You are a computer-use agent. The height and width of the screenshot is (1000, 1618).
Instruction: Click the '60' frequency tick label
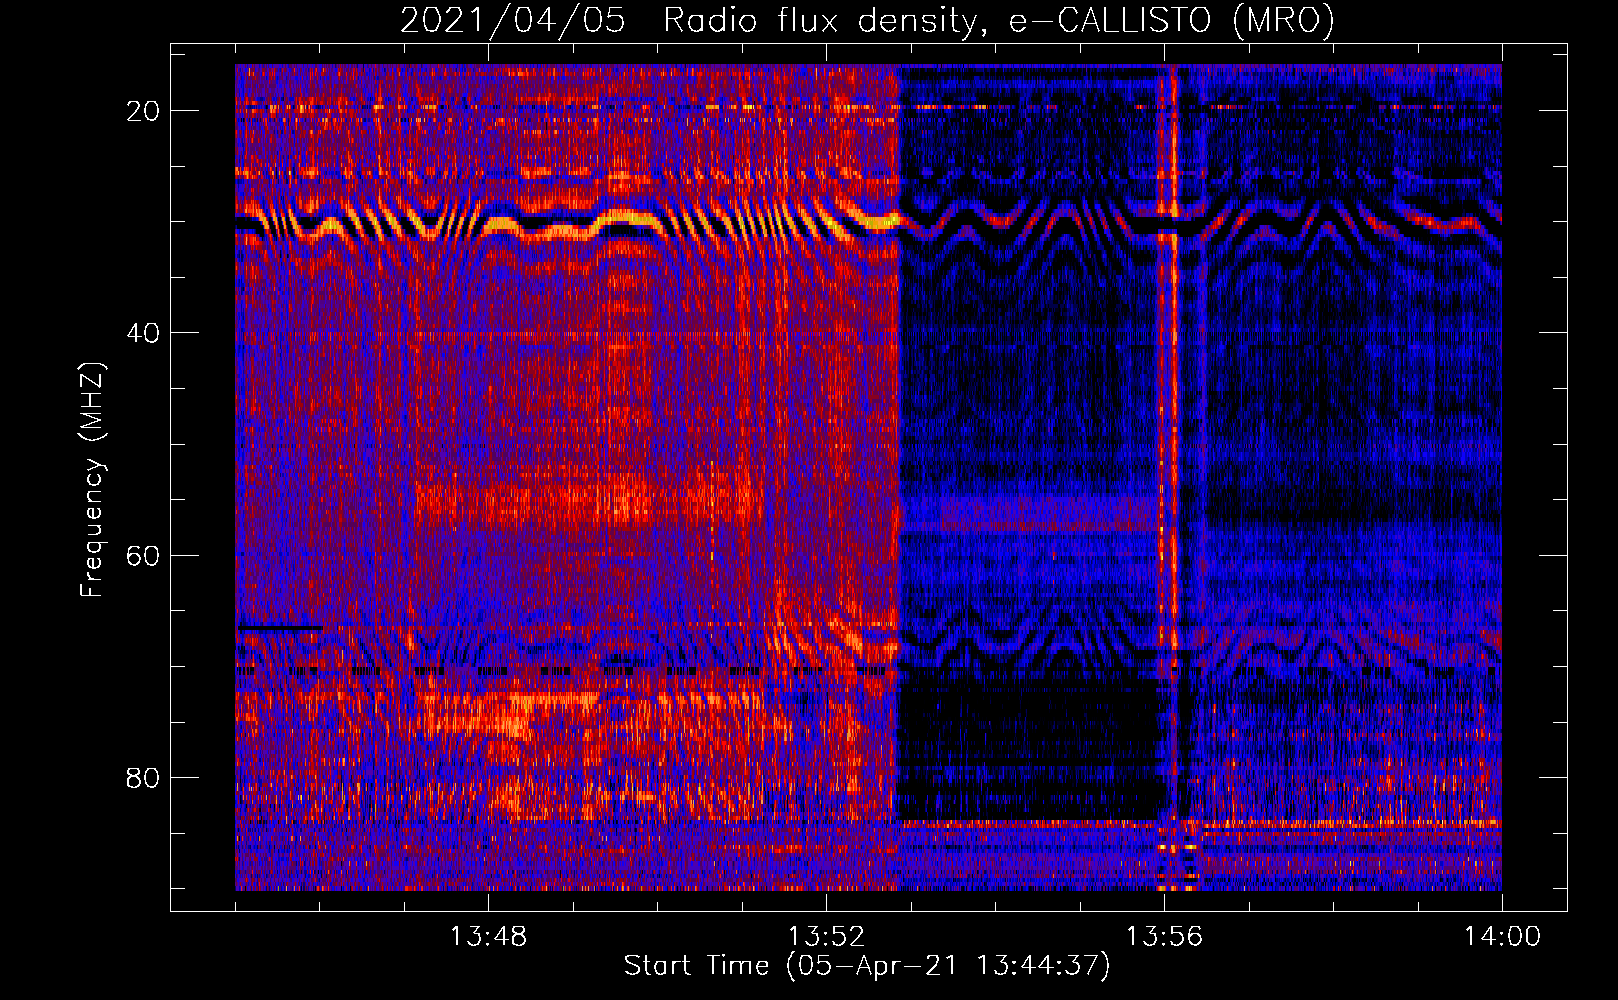(x=144, y=555)
